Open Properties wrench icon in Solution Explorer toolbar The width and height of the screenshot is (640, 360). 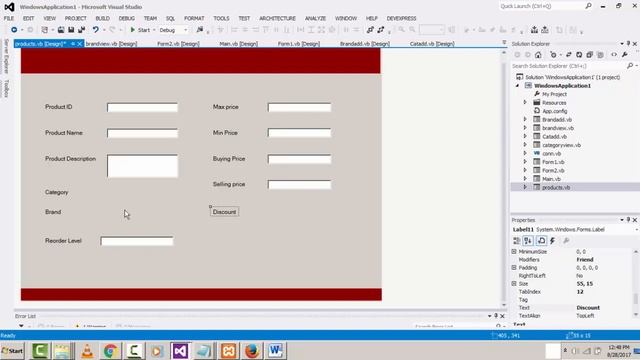coord(624,55)
